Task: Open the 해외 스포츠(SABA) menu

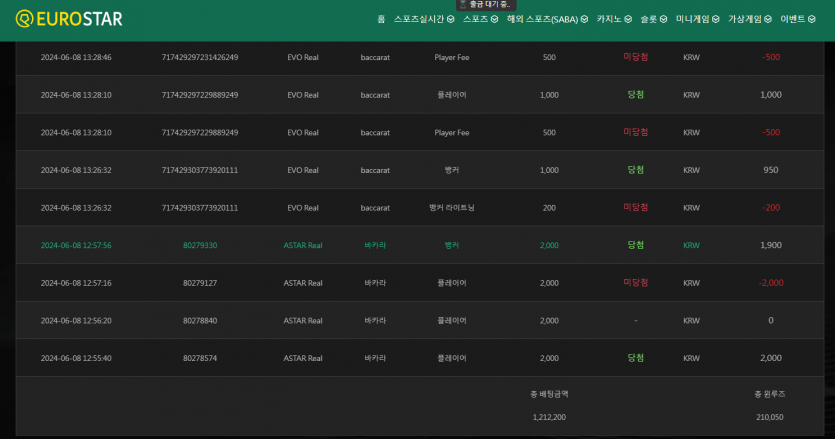Action: [542, 19]
